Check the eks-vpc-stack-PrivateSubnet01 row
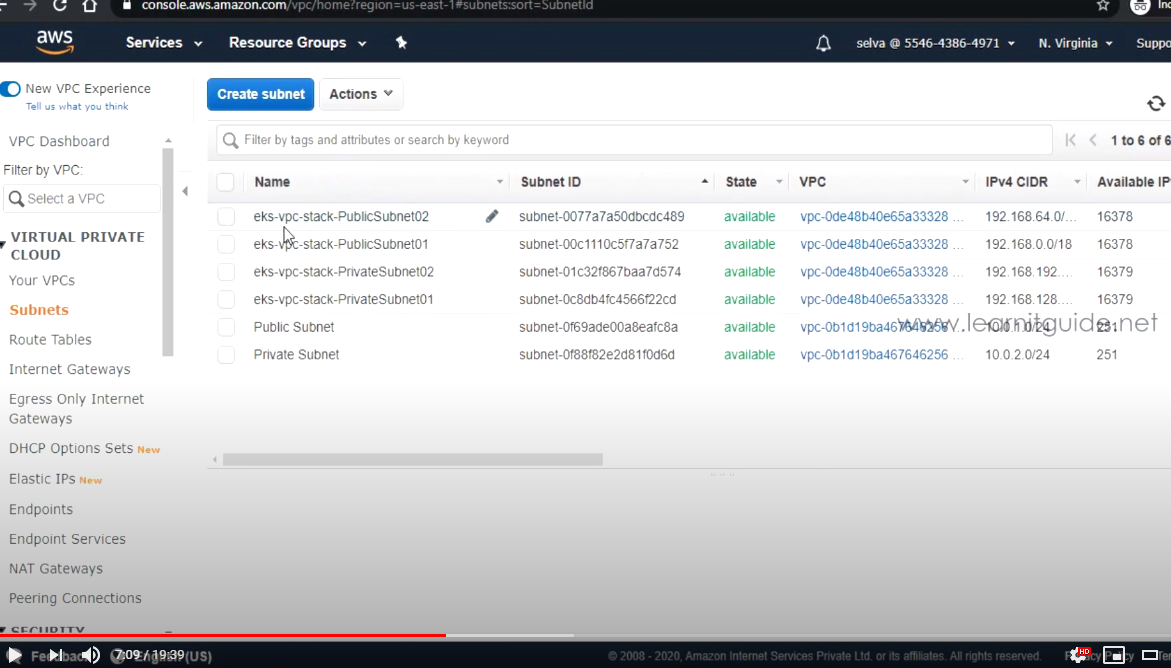This screenshot has height=668, width=1171. tap(226, 300)
